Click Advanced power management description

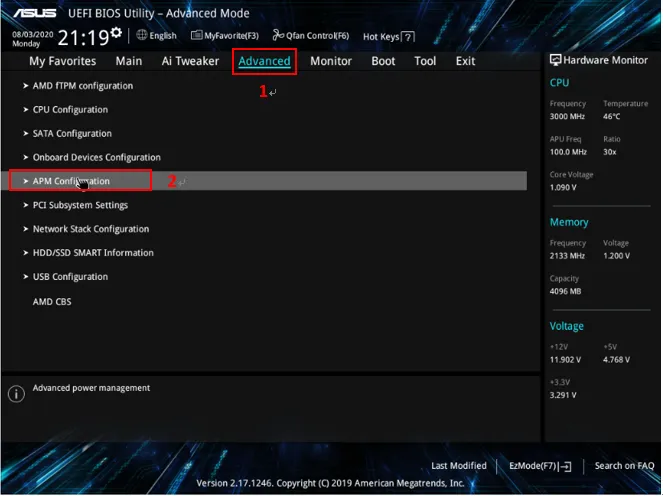[91, 388]
